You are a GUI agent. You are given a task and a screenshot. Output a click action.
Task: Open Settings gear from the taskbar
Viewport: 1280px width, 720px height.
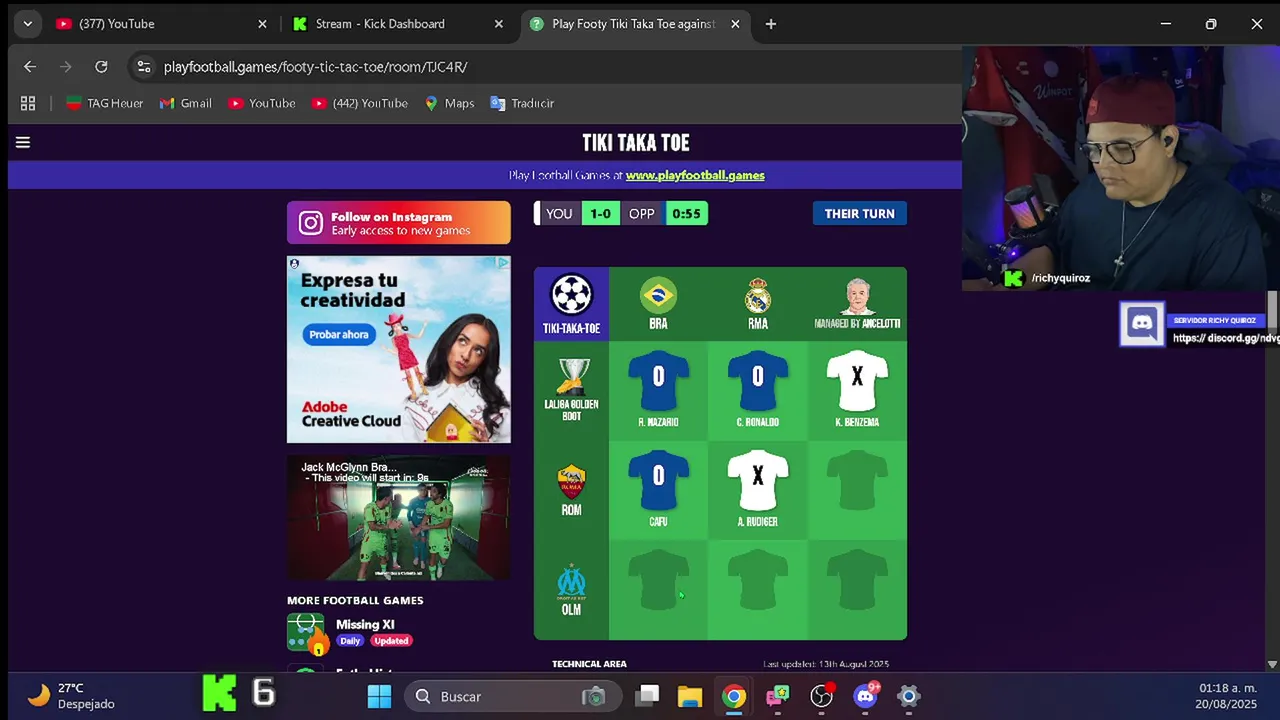[908, 696]
